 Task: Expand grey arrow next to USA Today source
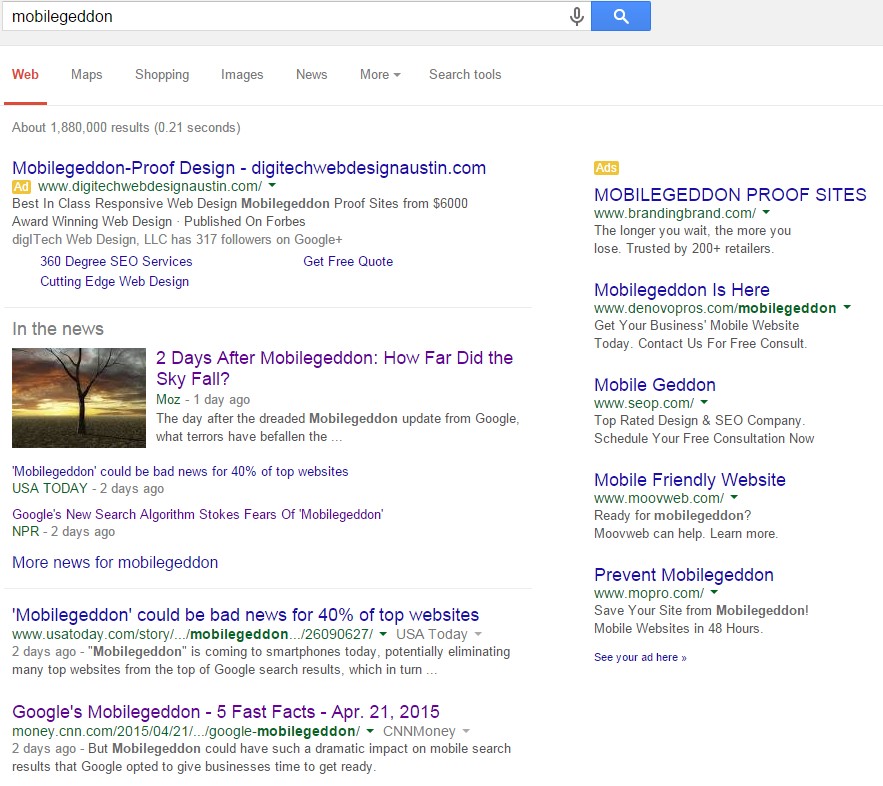pos(478,634)
